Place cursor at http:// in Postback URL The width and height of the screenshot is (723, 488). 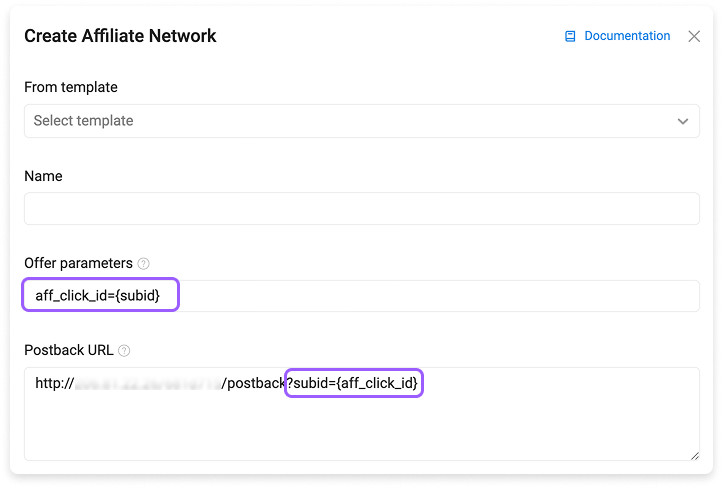pos(54,383)
